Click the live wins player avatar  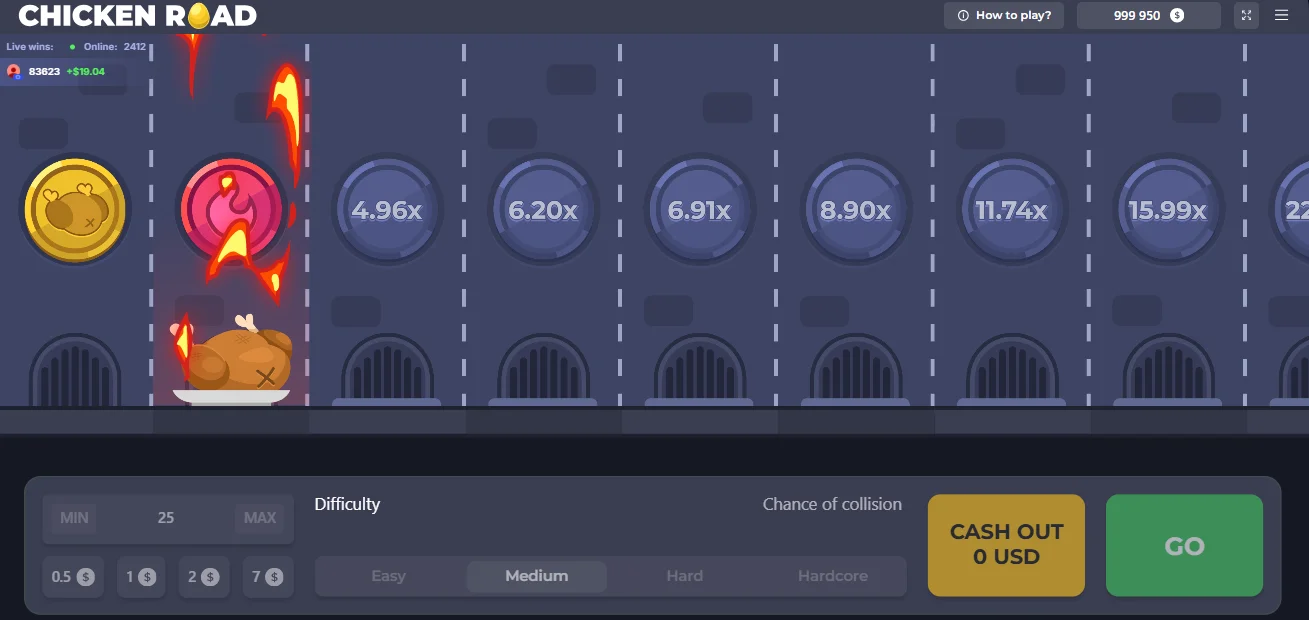(x=14, y=72)
